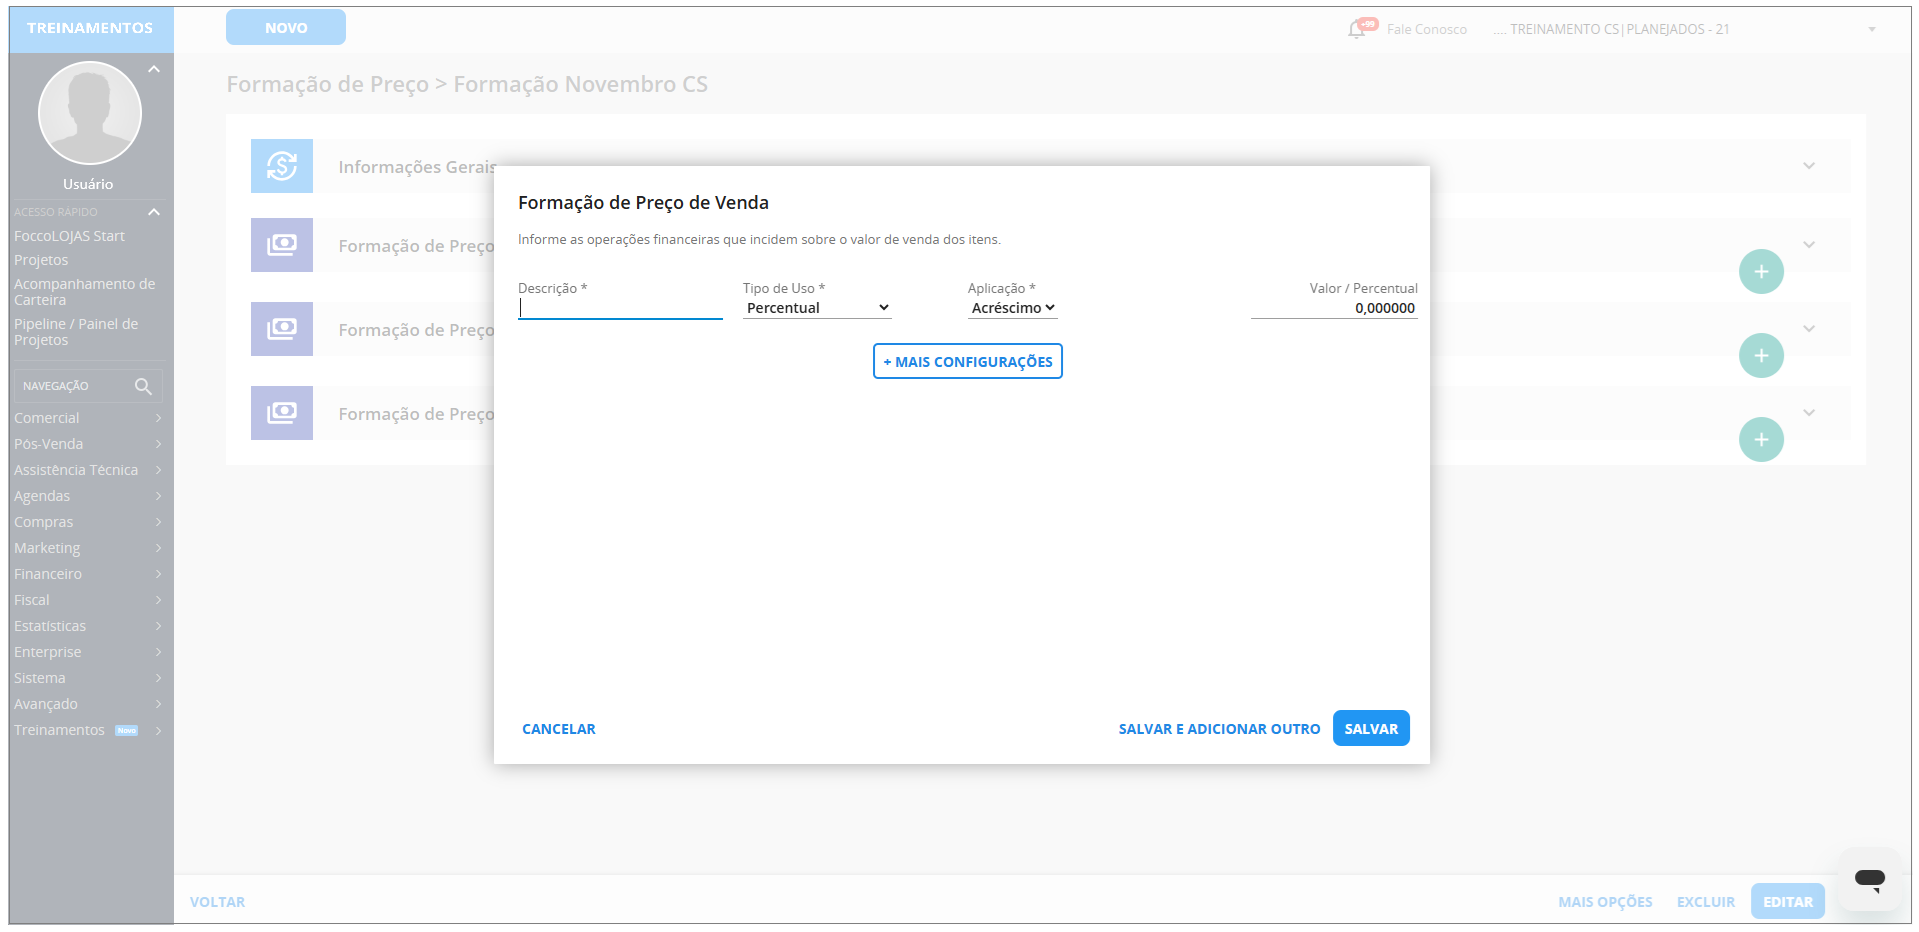The width and height of the screenshot is (1919, 932).
Task: Click the Informações Gerais money icon
Action: (x=282, y=166)
